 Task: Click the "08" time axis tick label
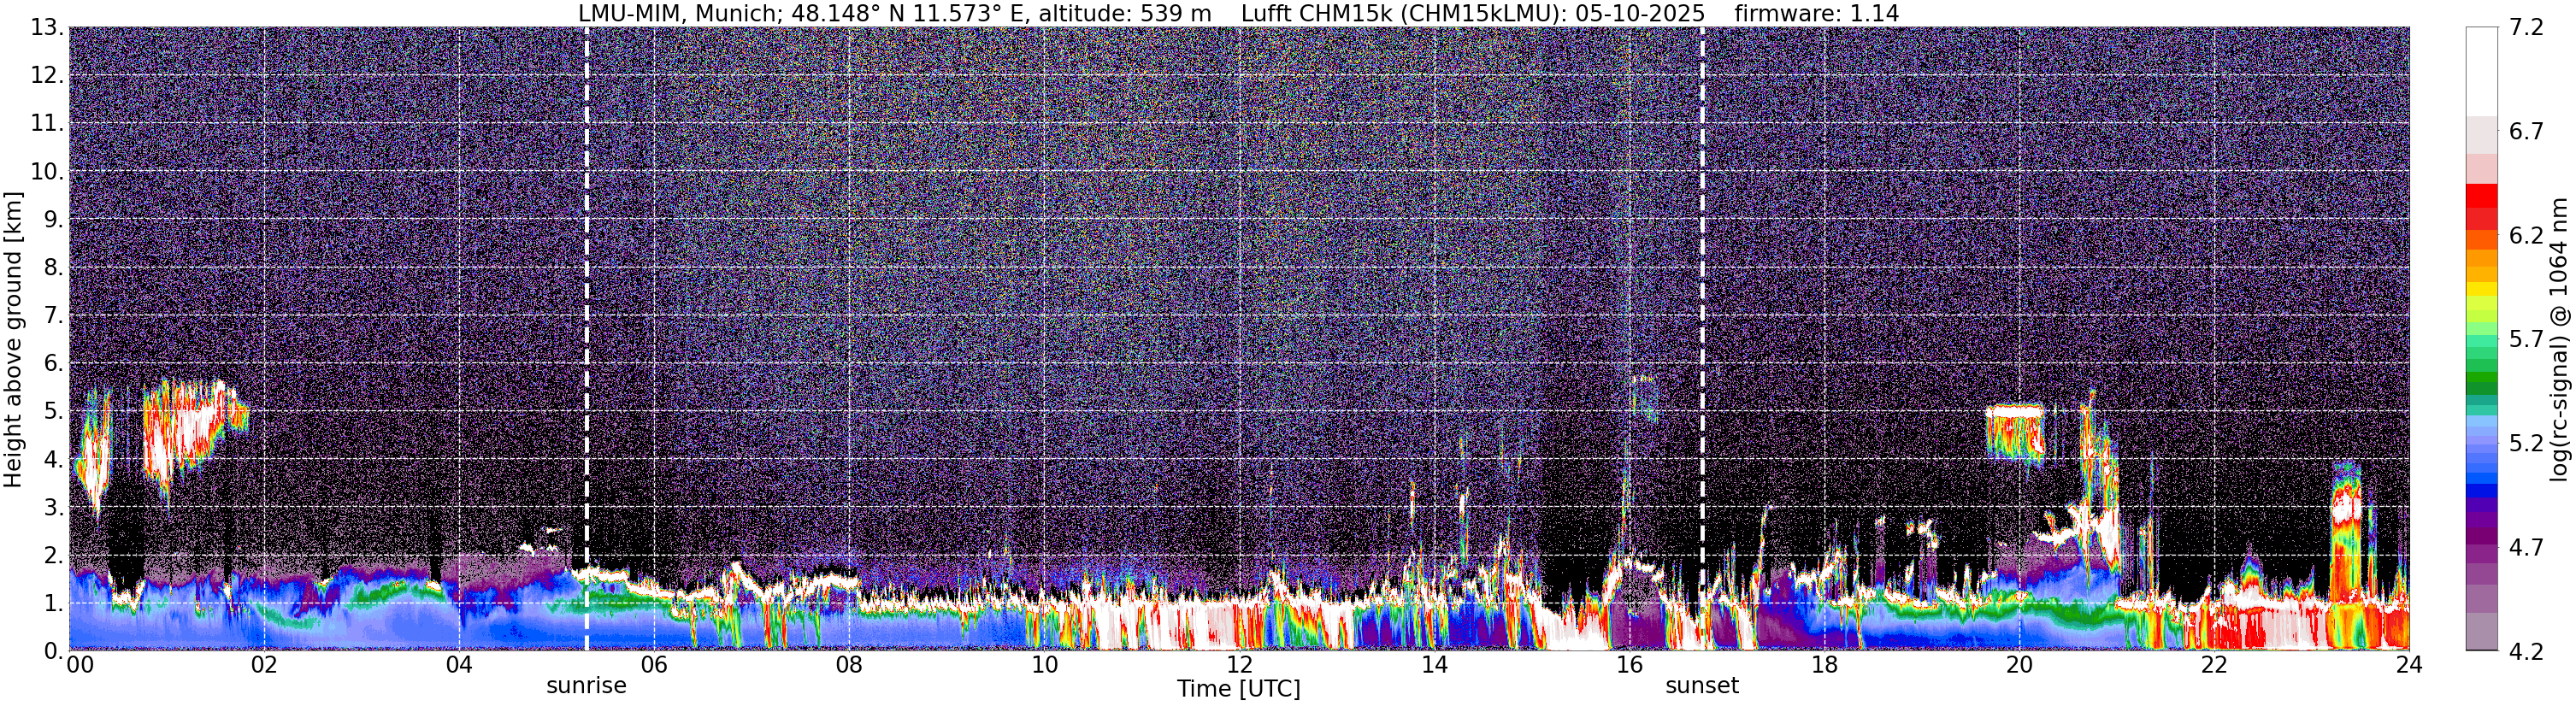point(849,665)
